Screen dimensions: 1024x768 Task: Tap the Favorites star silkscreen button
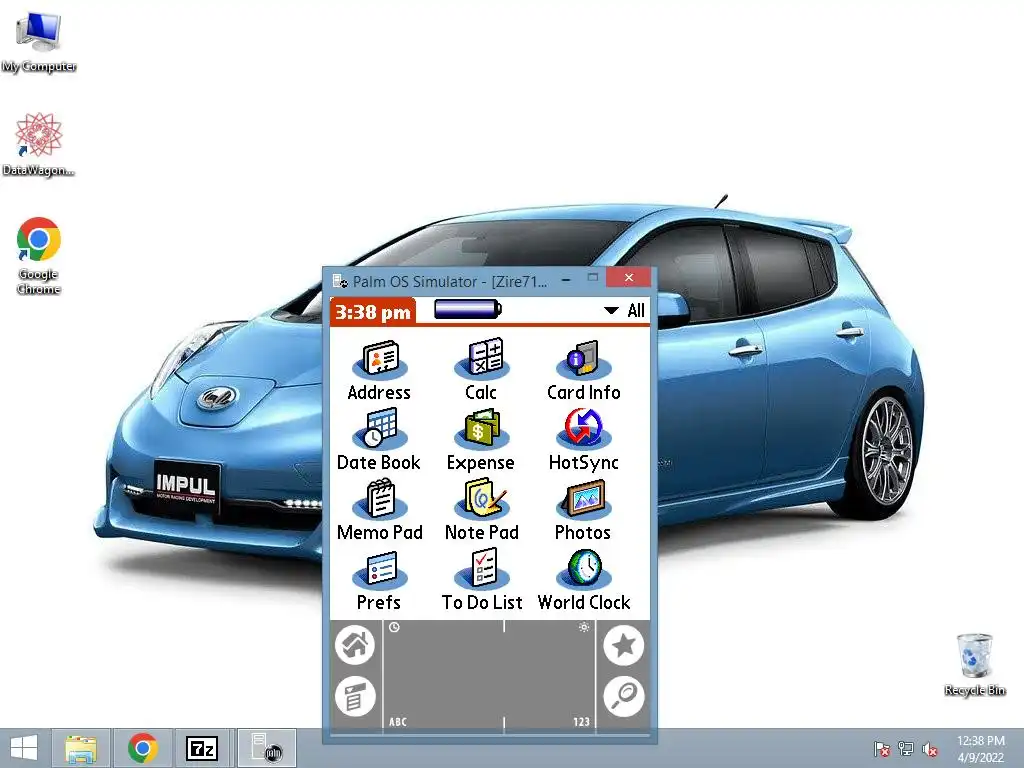point(624,645)
